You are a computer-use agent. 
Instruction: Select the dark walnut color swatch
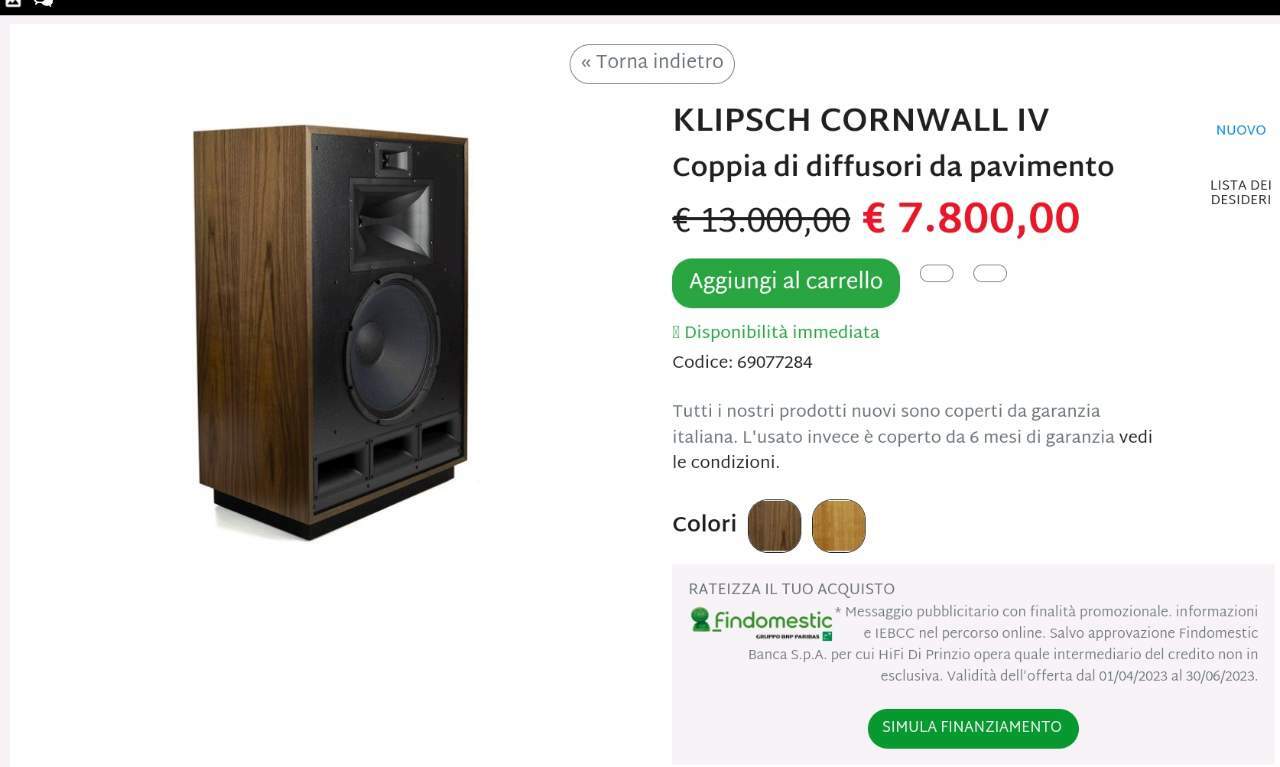[775, 526]
